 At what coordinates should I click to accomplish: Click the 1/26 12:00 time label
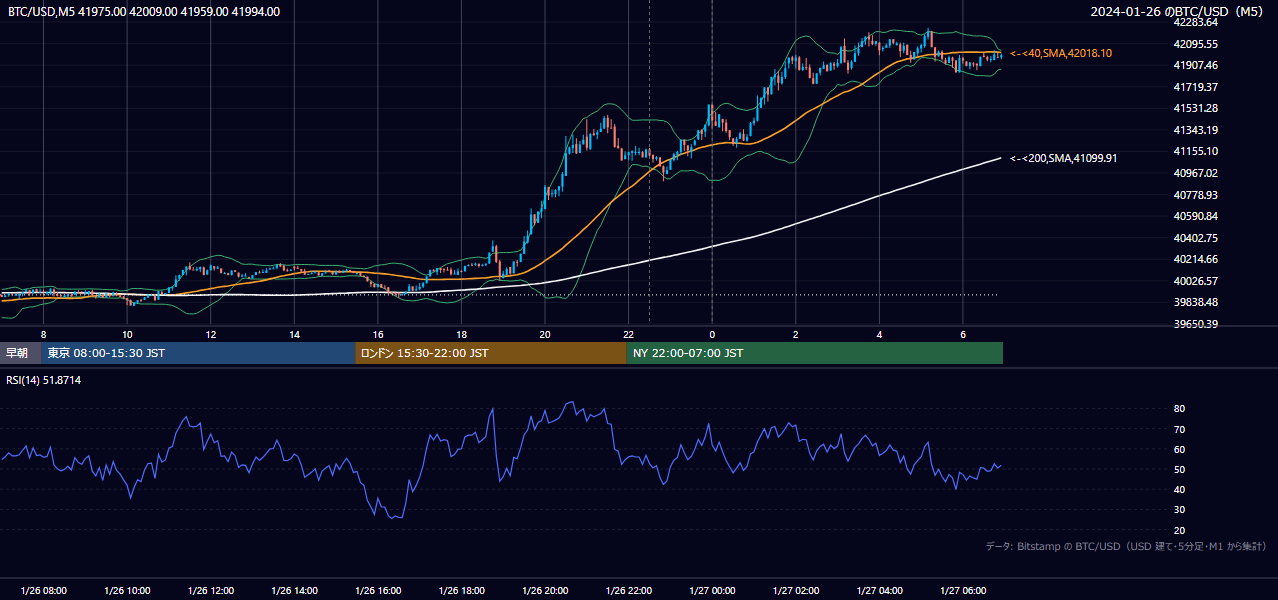pyautogui.click(x=211, y=591)
